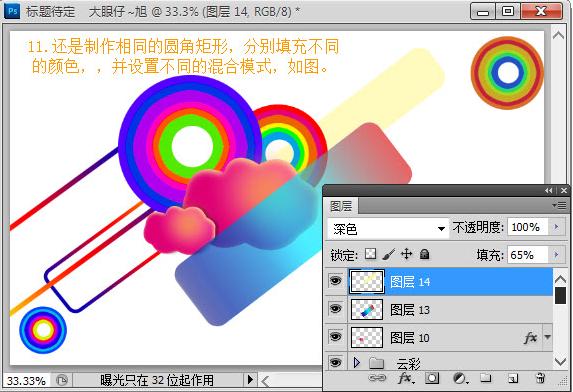Create new adjustment layer icon
573x392 pixels.
click(x=460, y=378)
